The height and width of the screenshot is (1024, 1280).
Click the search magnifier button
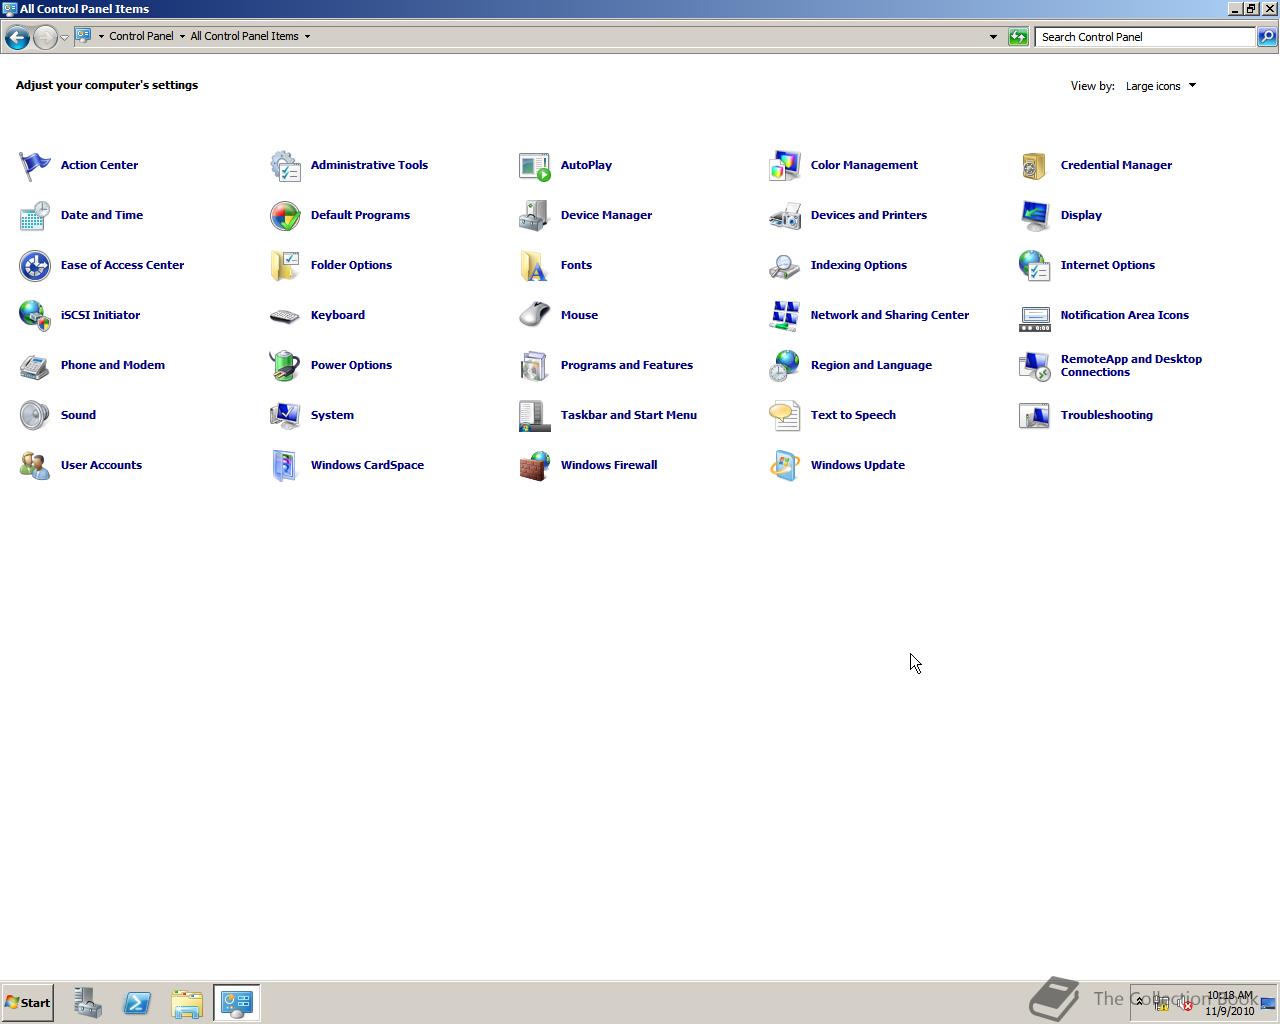point(1266,37)
